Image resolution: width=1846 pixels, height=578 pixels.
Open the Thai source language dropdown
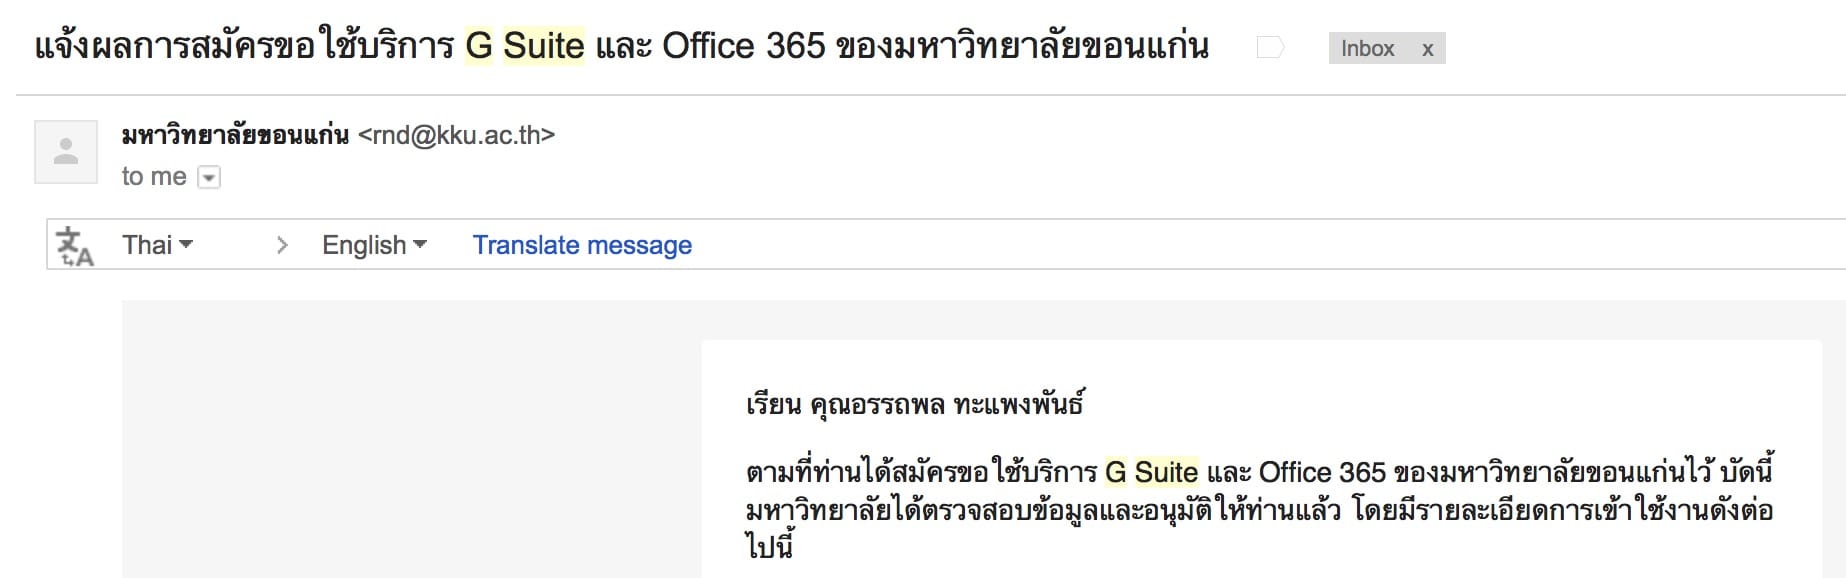(x=157, y=245)
